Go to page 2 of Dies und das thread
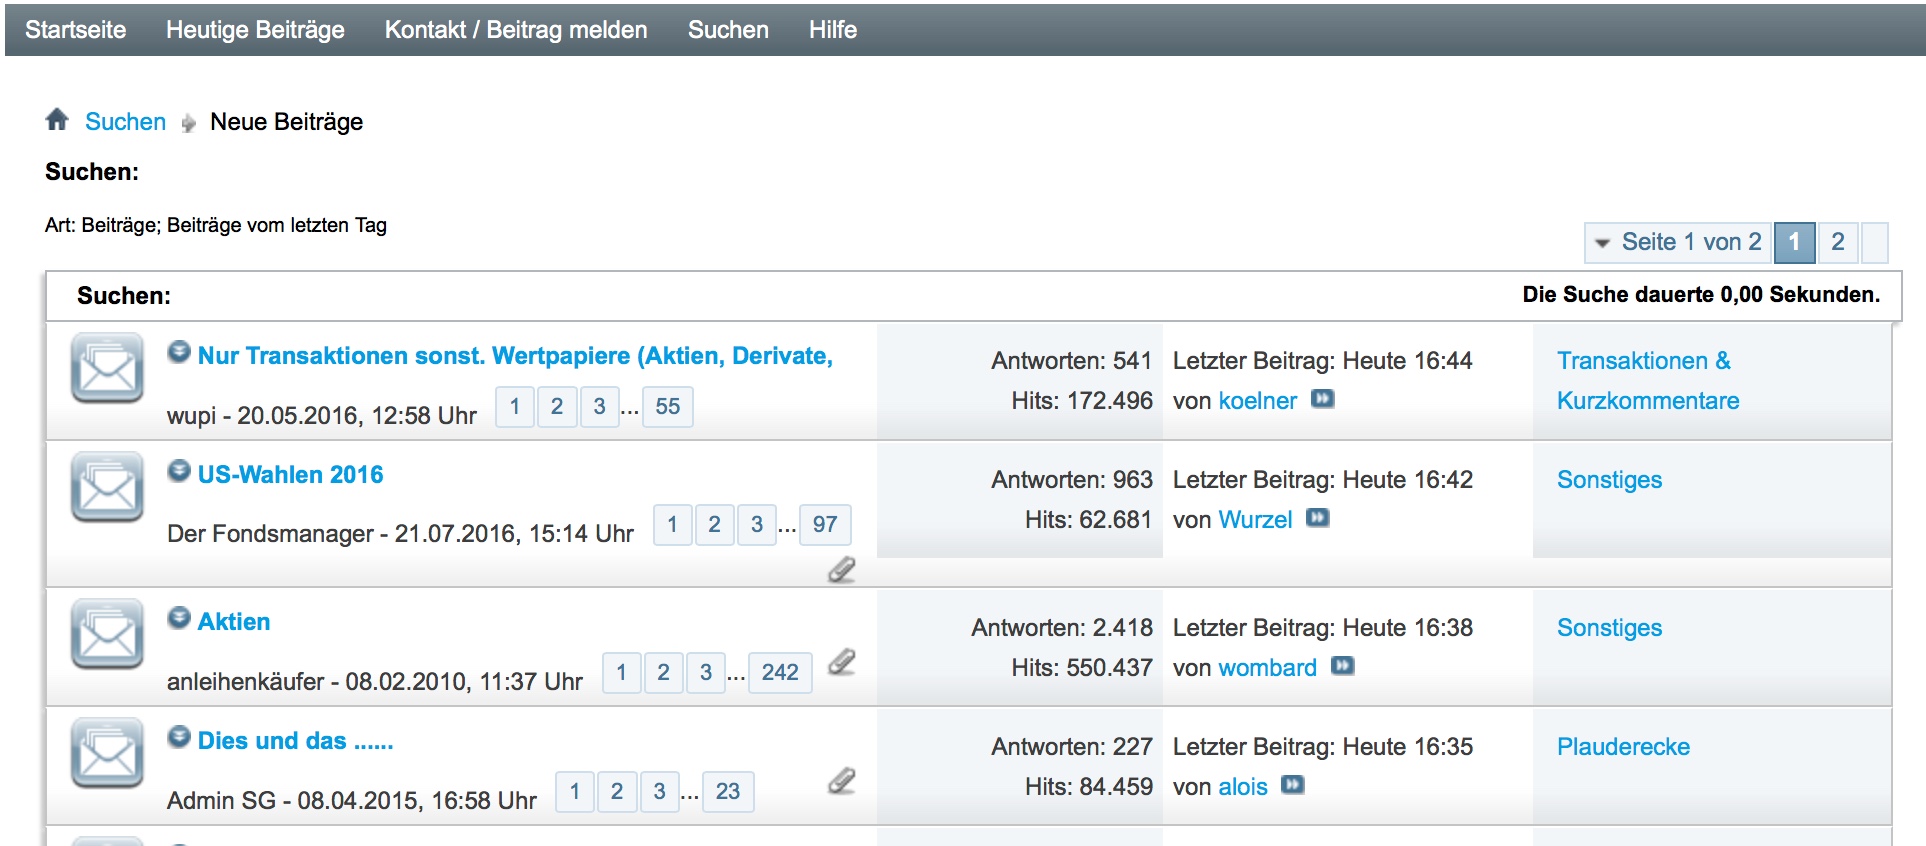Screen dimensions: 1926x846 point(617,791)
